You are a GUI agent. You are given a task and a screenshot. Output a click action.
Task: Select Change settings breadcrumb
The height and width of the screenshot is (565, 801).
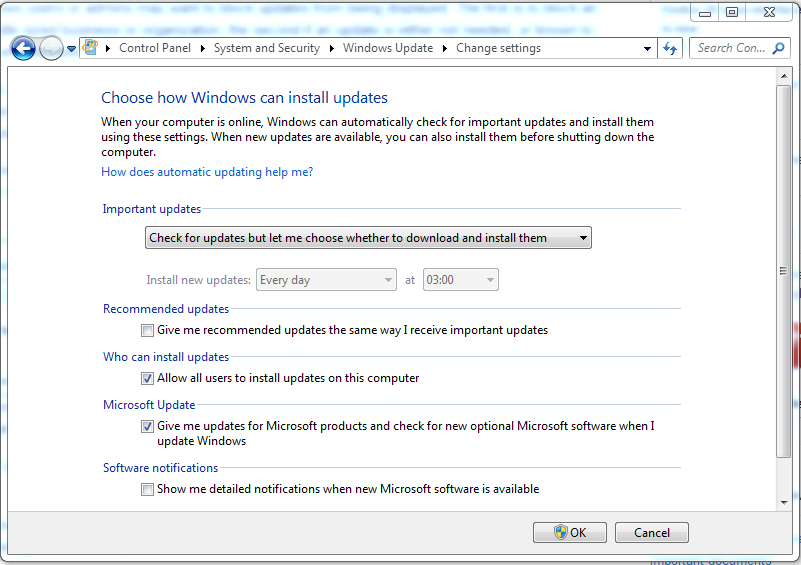point(498,48)
